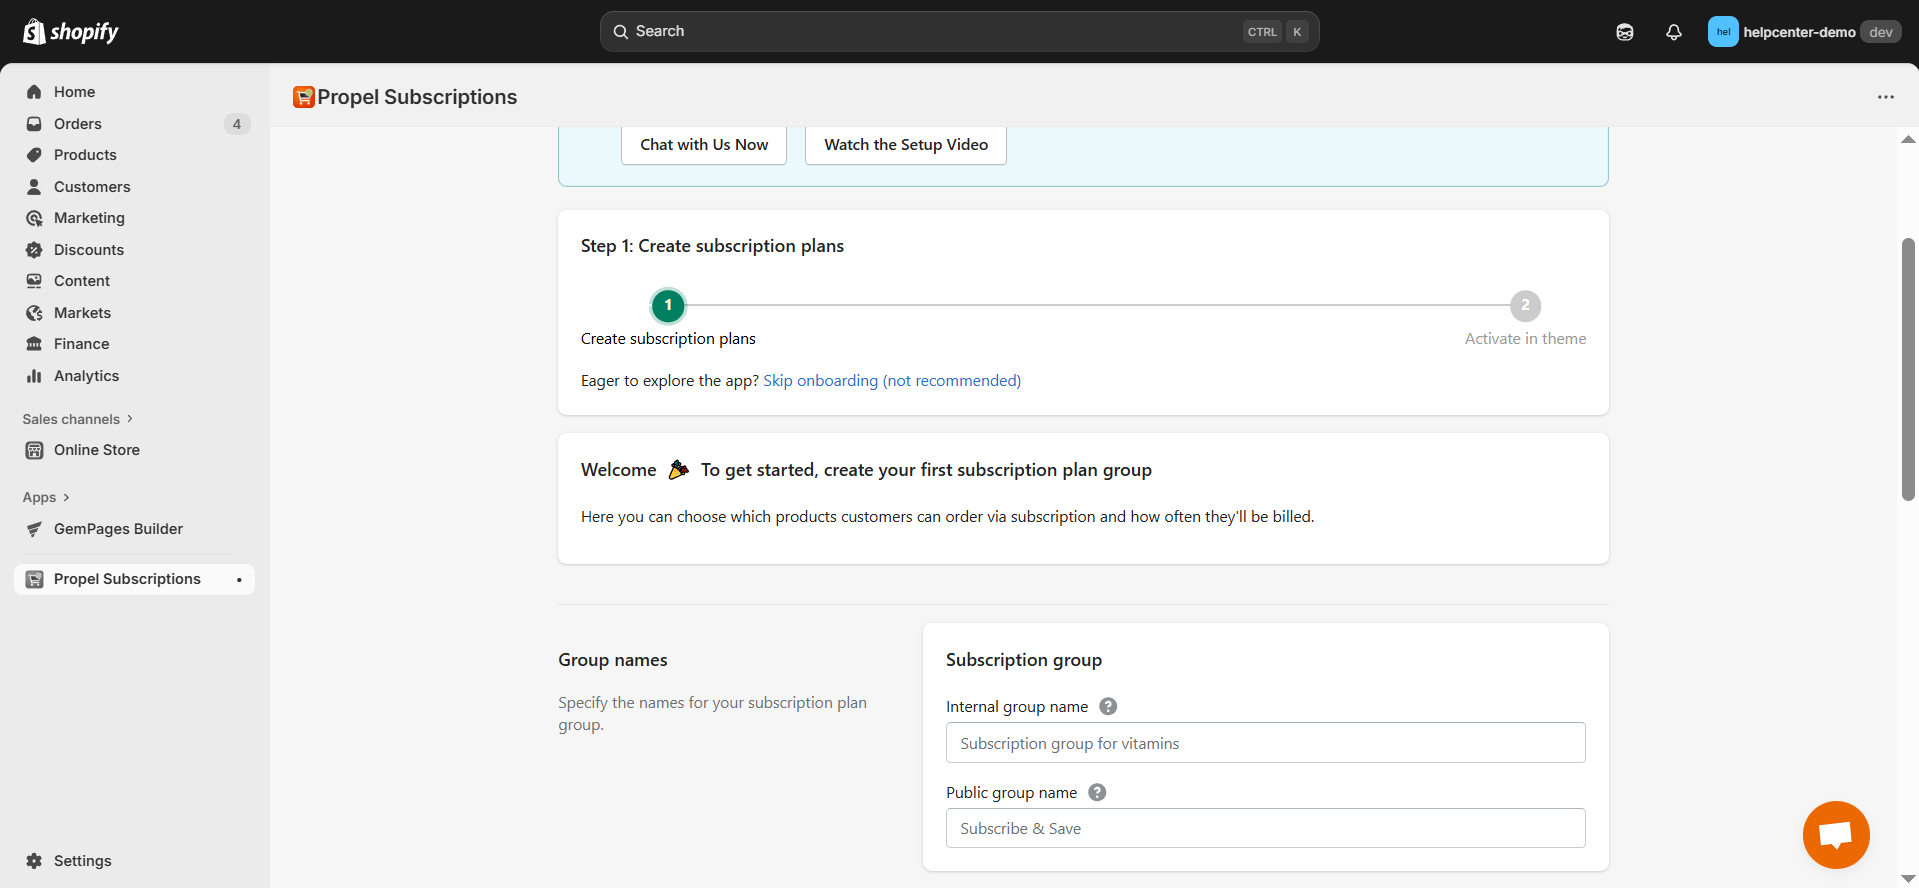The height and width of the screenshot is (888, 1919).
Task: Click the vertical page scrollbar
Action: [x=1908, y=370]
